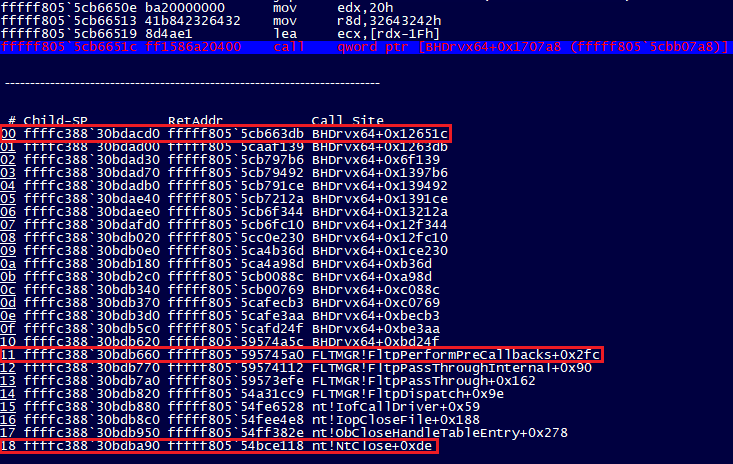Screen dimensions: 733x464
Task: Select frame 0a link
Action: pyautogui.click(x=8, y=263)
